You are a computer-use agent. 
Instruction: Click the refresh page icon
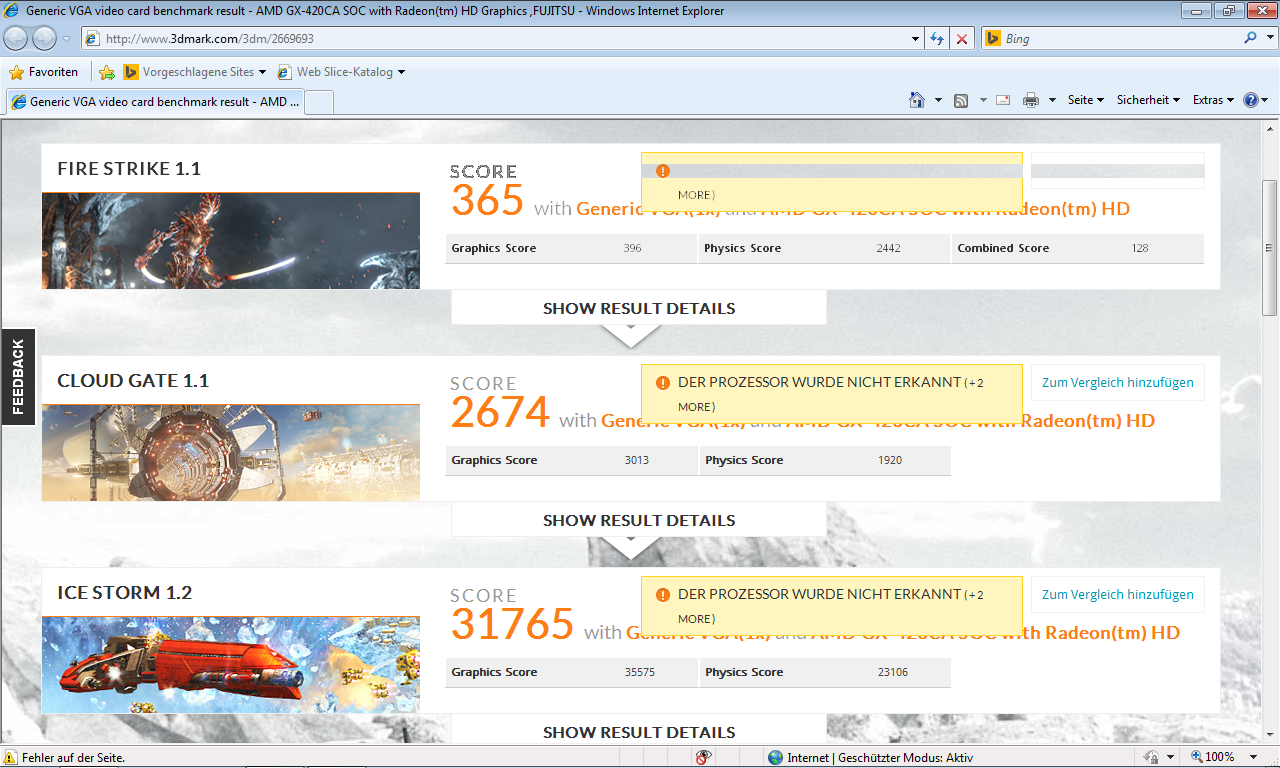pyautogui.click(x=937, y=39)
